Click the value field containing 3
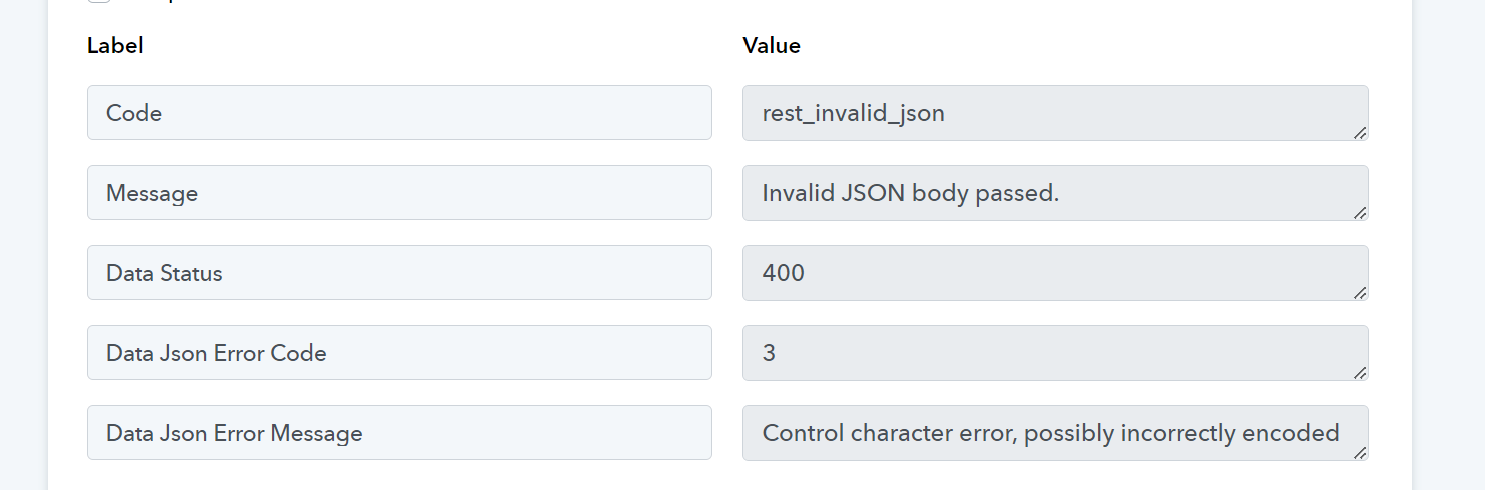The height and width of the screenshot is (490, 1486). click(x=1055, y=353)
